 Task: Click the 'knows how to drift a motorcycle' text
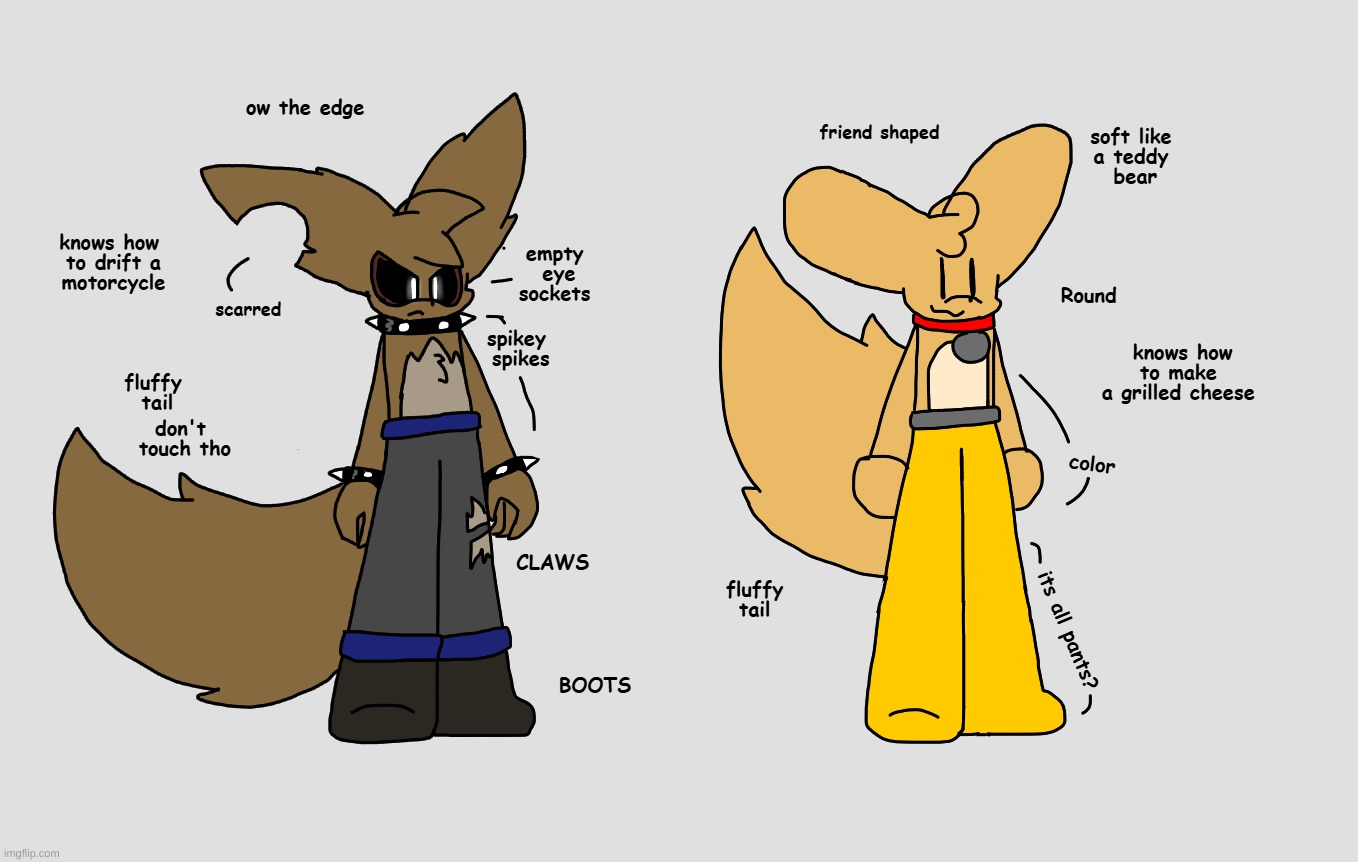tap(112, 263)
